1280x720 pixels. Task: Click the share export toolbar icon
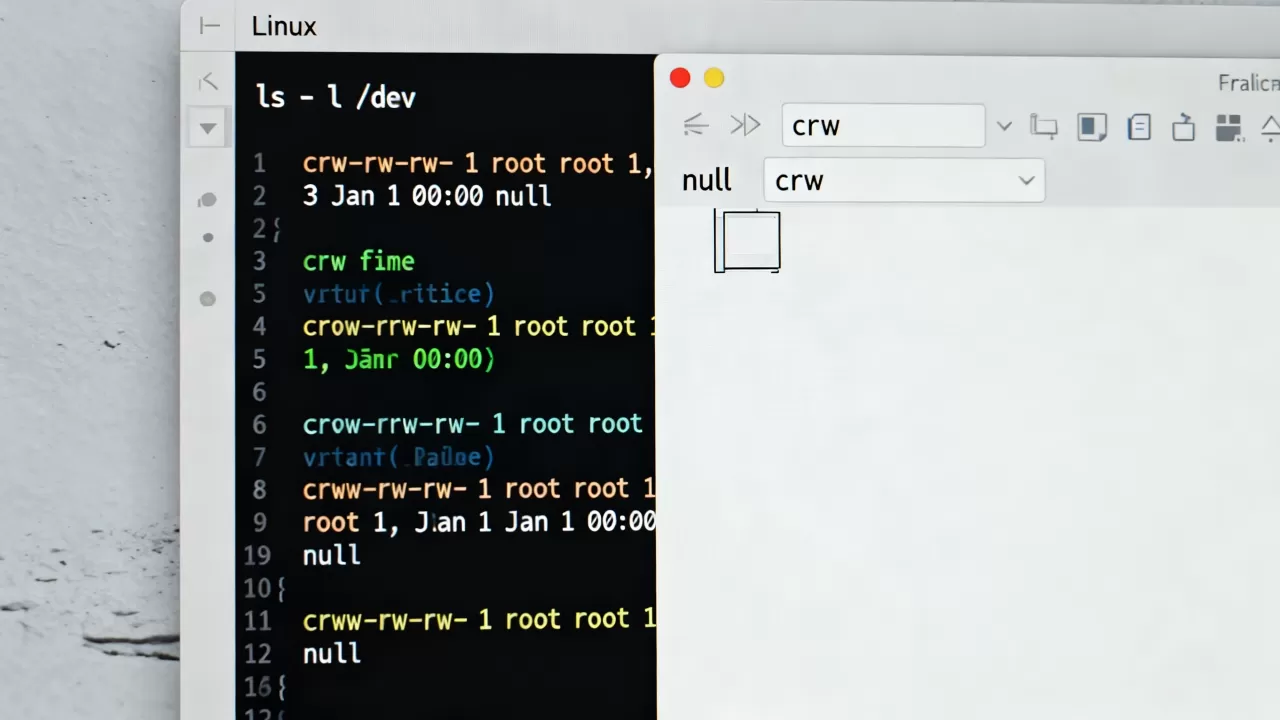pos(1183,127)
